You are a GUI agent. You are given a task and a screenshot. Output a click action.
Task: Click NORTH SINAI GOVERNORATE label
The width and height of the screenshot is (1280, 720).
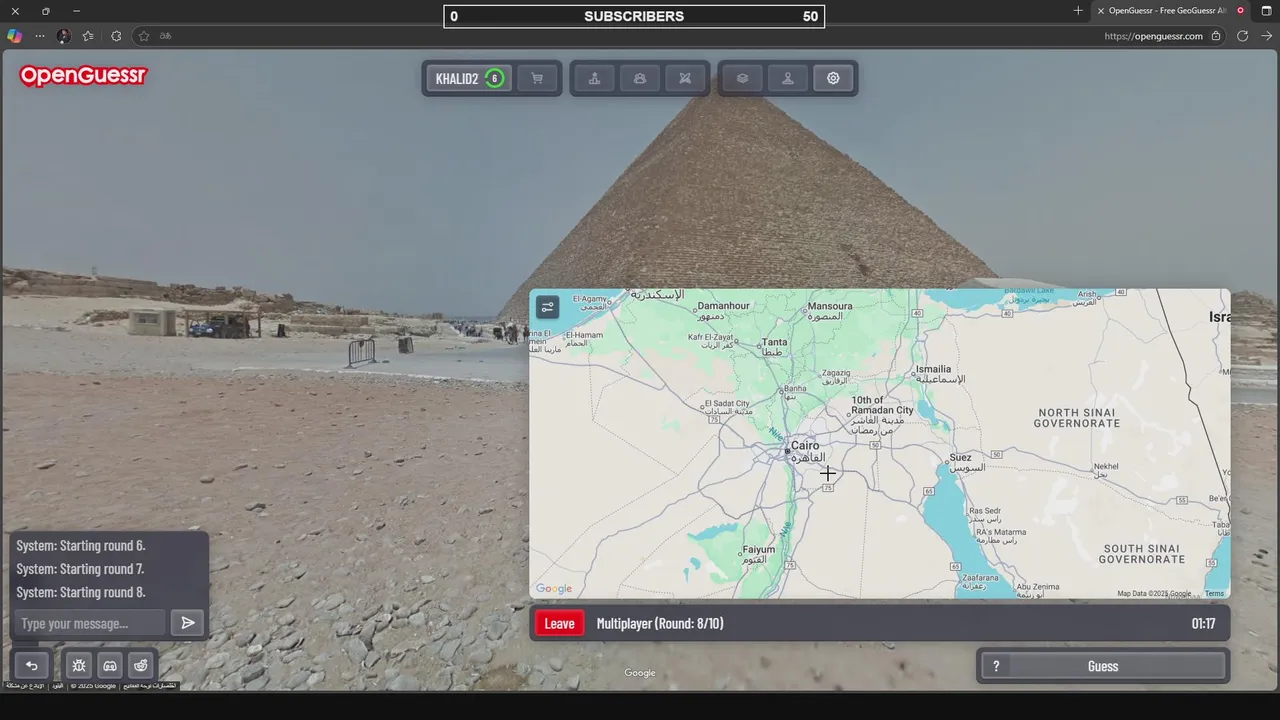coord(1077,417)
